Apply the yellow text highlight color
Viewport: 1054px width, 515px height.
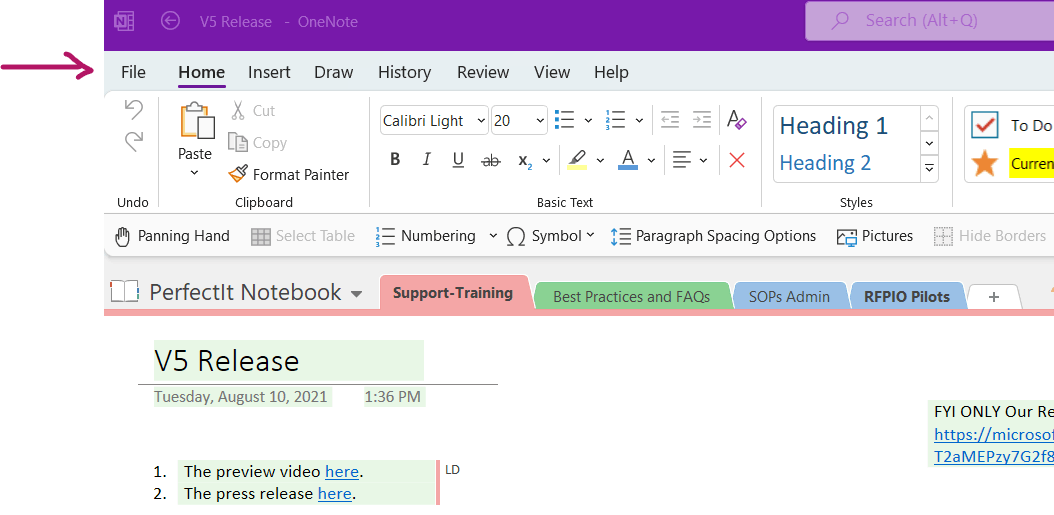[x=577, y=159]
